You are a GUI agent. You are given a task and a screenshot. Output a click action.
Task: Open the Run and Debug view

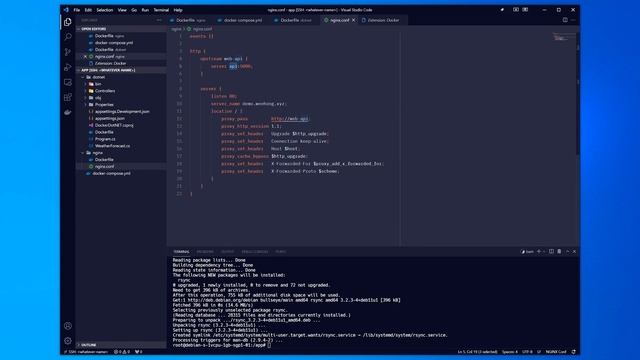tap(68, 67)
